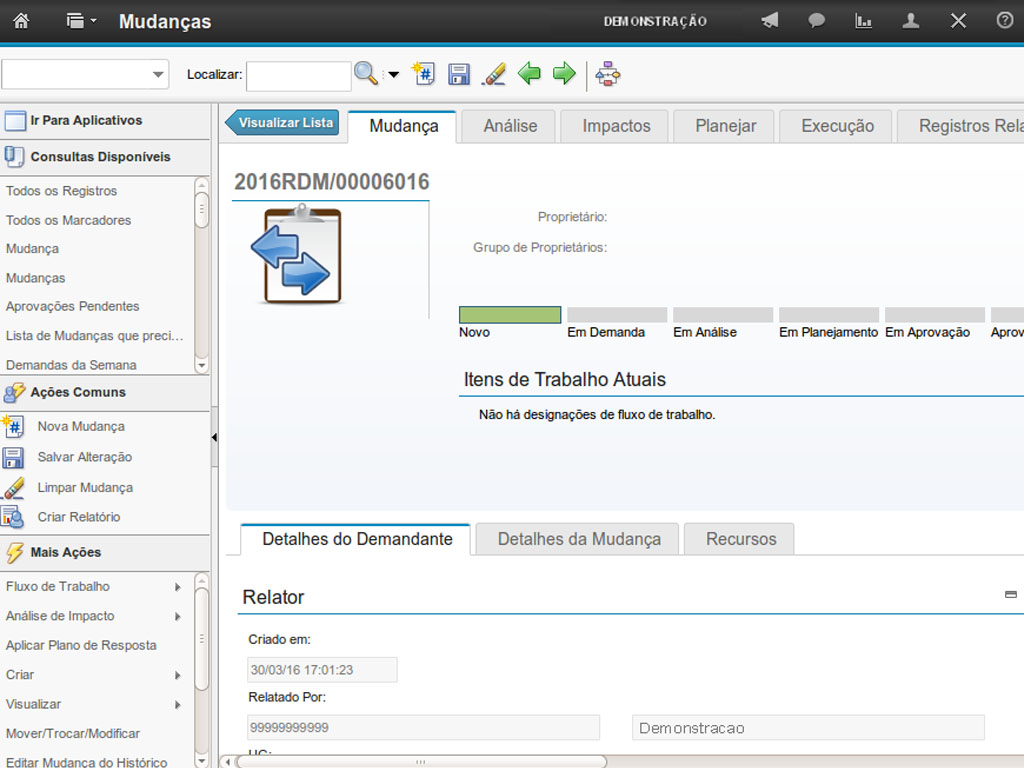The height and width of the screenshot is (768, 1024).
Task: Click the save disk icon in toolbar
Action: coord(459,74)
